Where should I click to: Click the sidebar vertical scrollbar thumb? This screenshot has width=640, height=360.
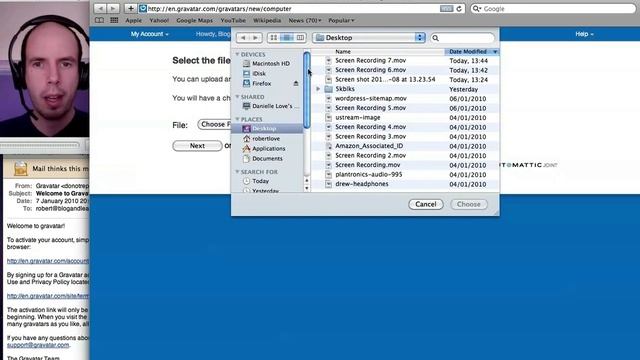pyautogui.click(x=307, y=90)
